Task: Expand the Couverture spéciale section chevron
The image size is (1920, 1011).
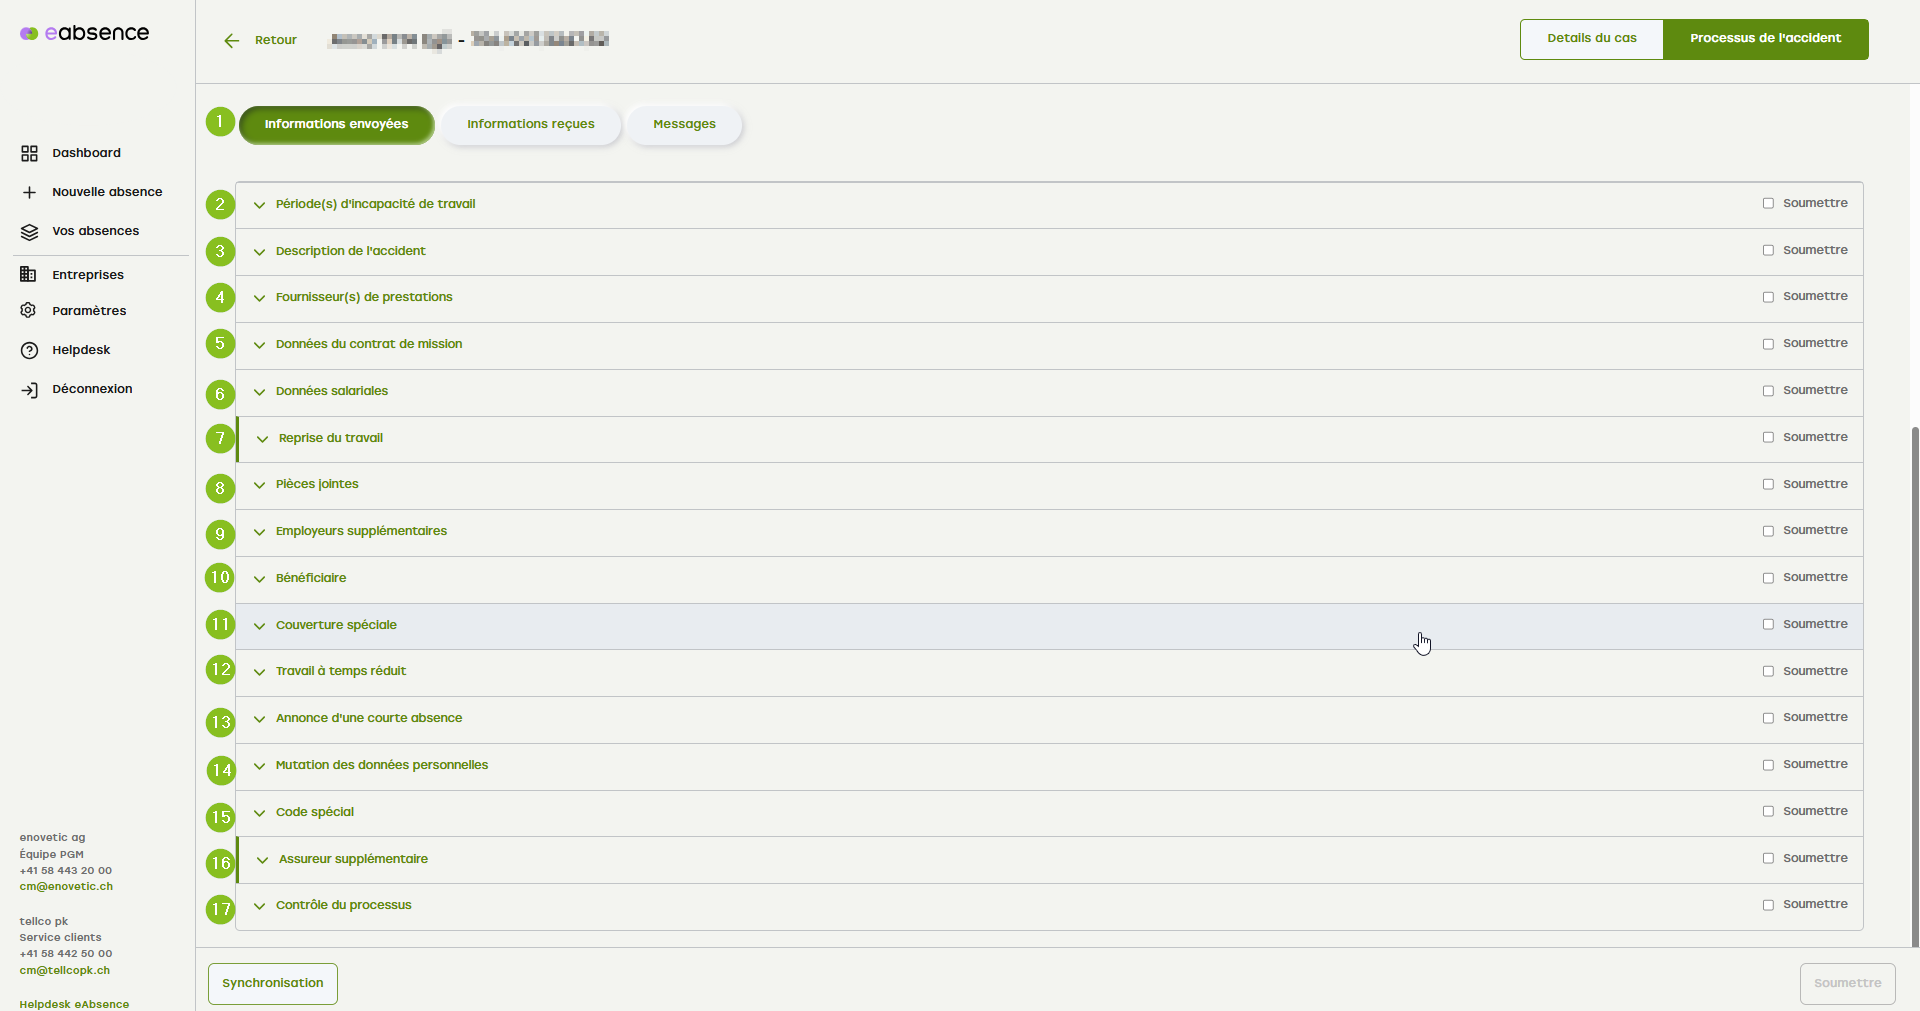Action: click(259, 626)
